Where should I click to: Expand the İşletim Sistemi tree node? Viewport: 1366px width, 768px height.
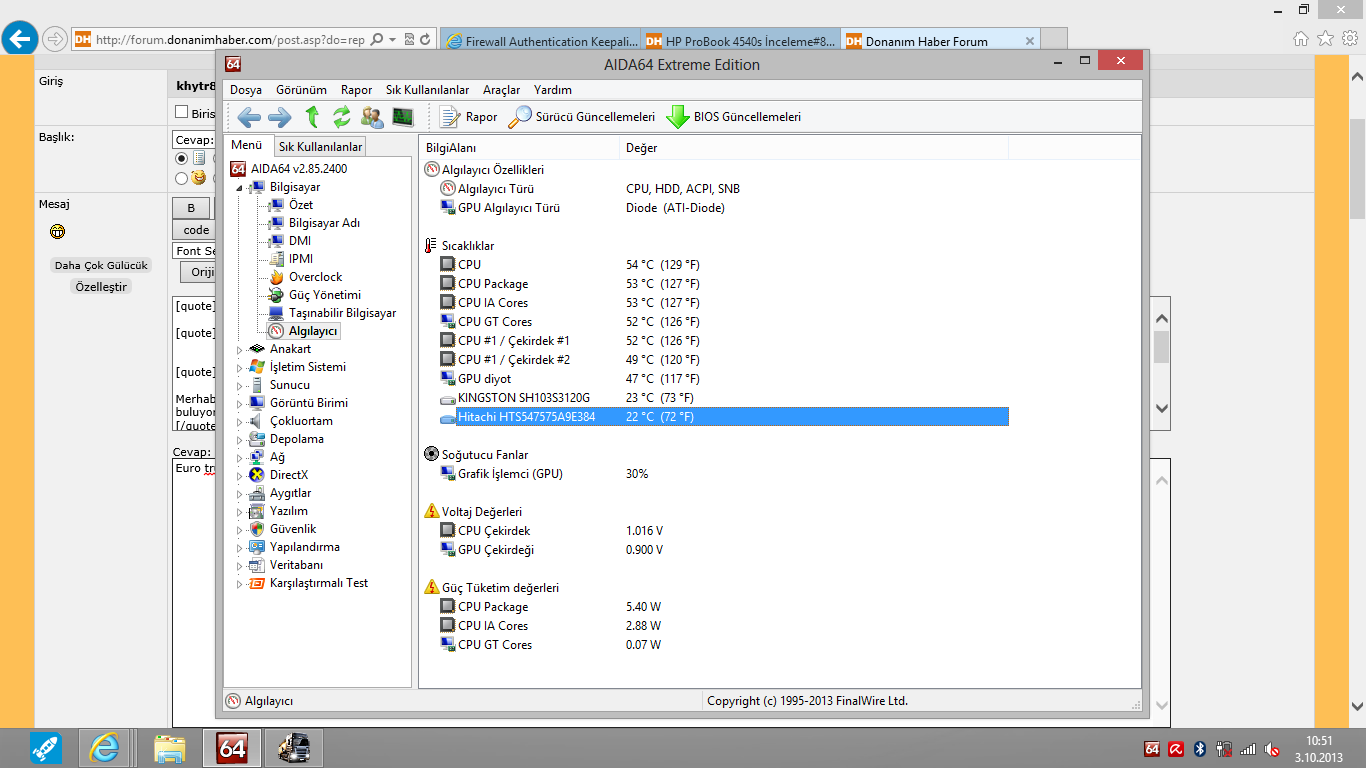(239, 368)
